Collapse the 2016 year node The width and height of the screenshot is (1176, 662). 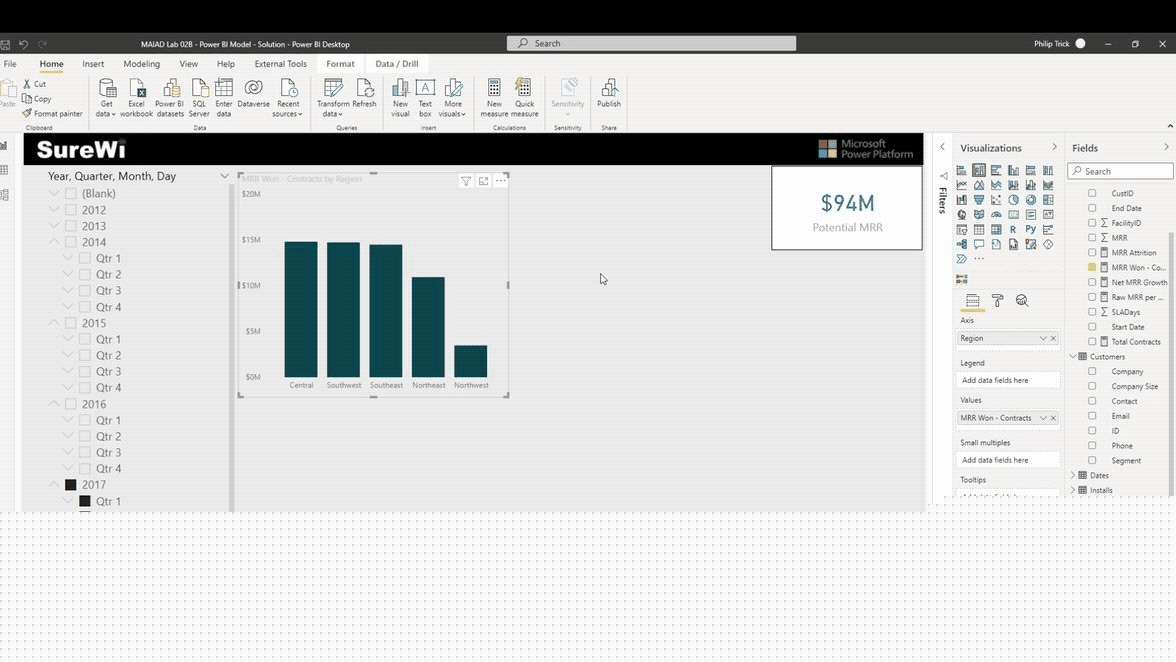tap(54, 404)
